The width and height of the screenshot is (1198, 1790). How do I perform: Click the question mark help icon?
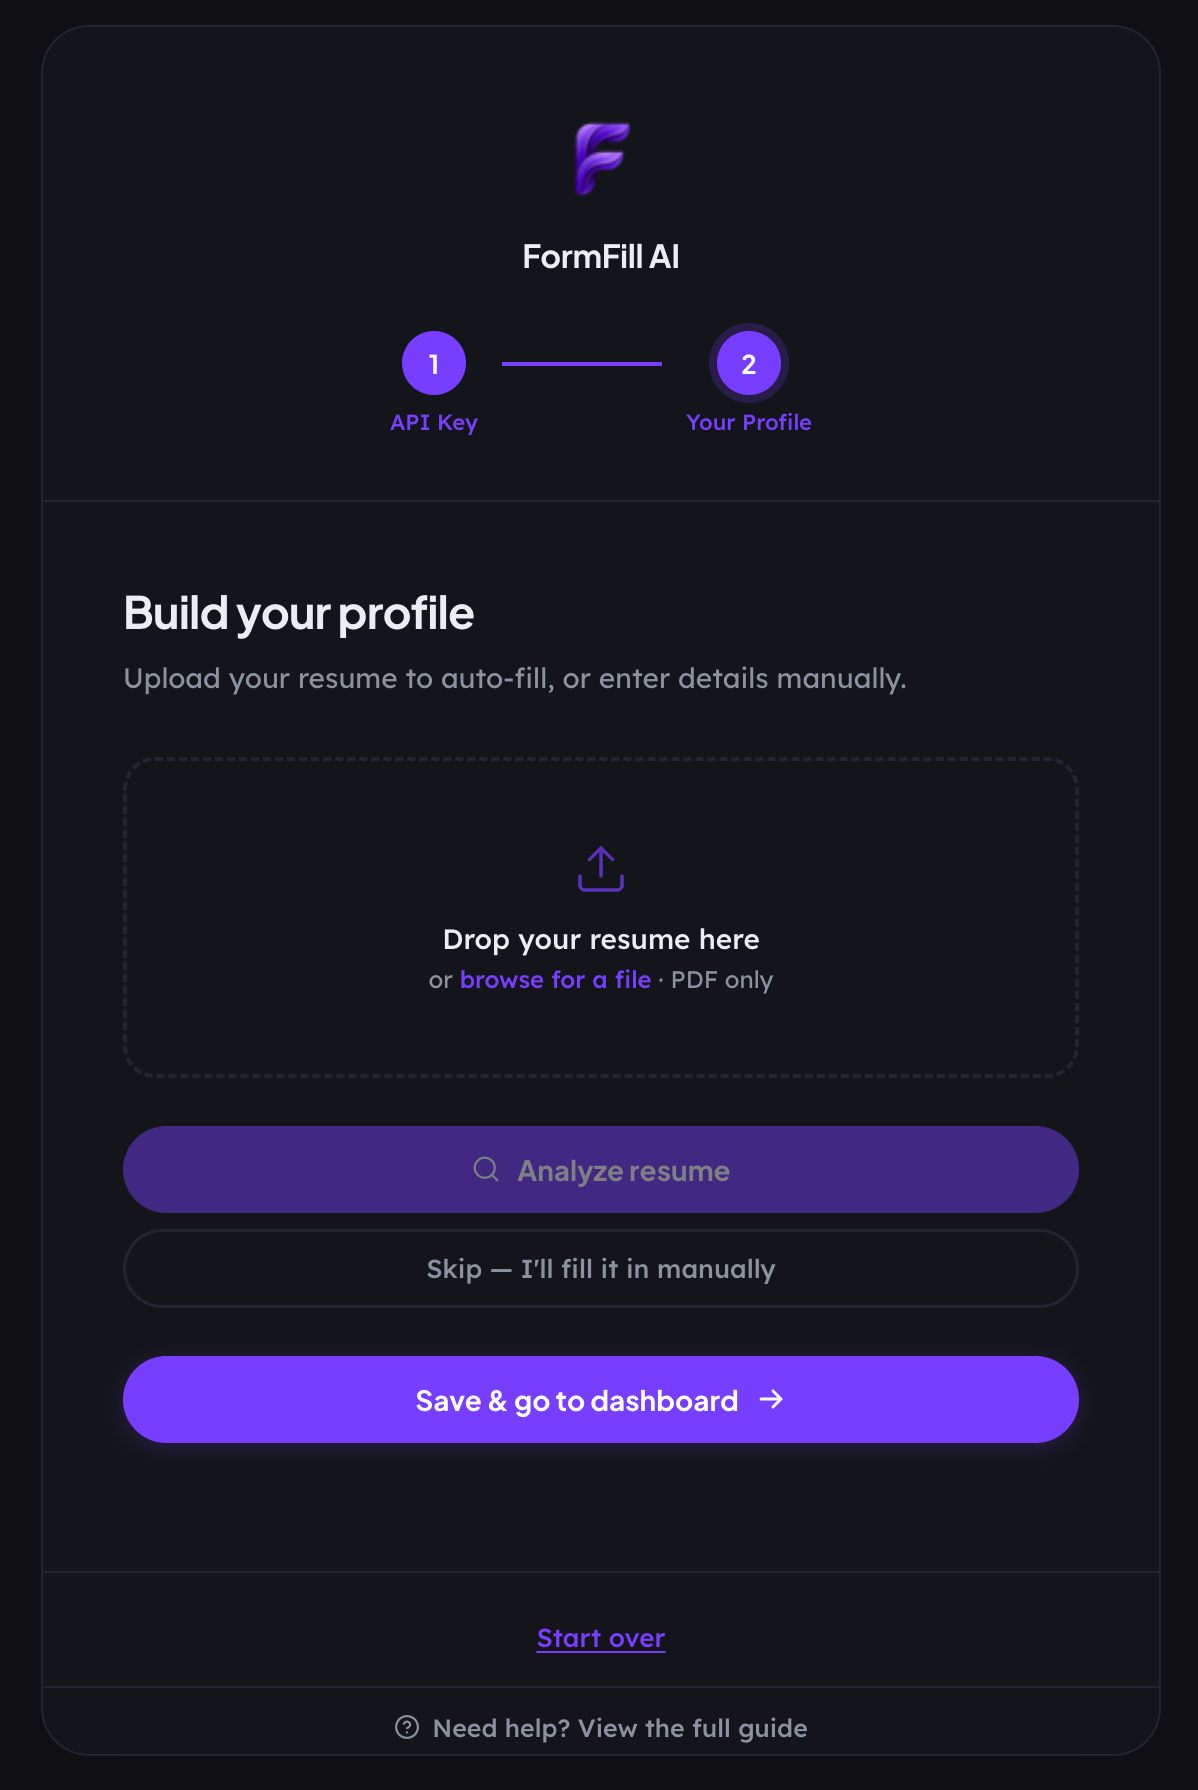pos(407,1727)
